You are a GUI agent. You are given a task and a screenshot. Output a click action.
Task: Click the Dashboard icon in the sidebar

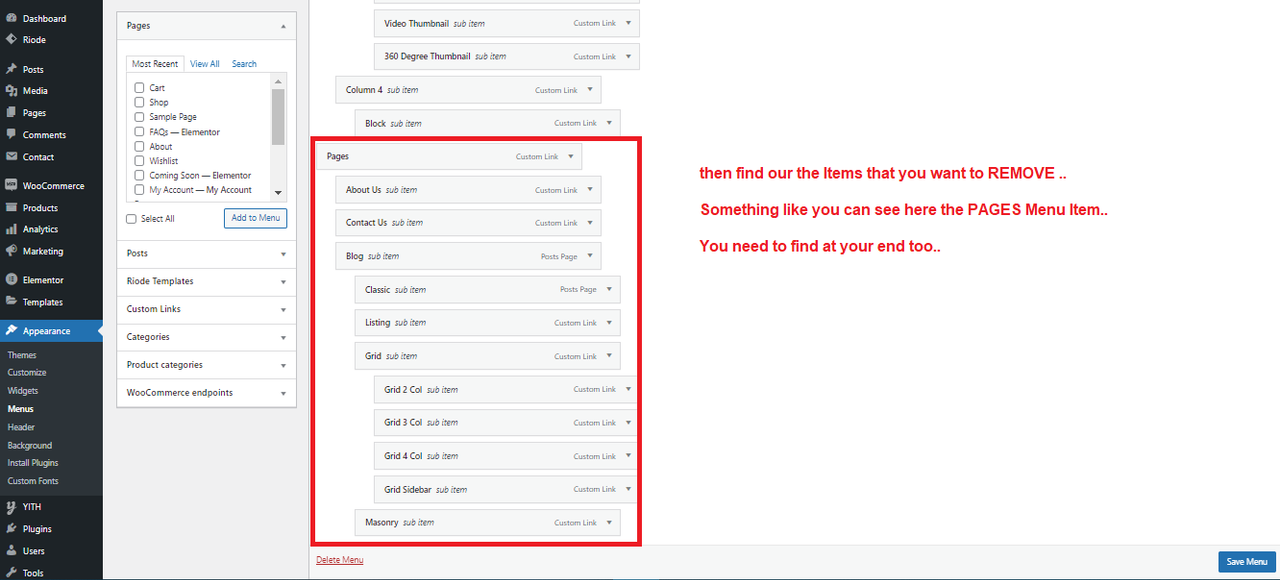pyautogui.click(x=11, y=18)
